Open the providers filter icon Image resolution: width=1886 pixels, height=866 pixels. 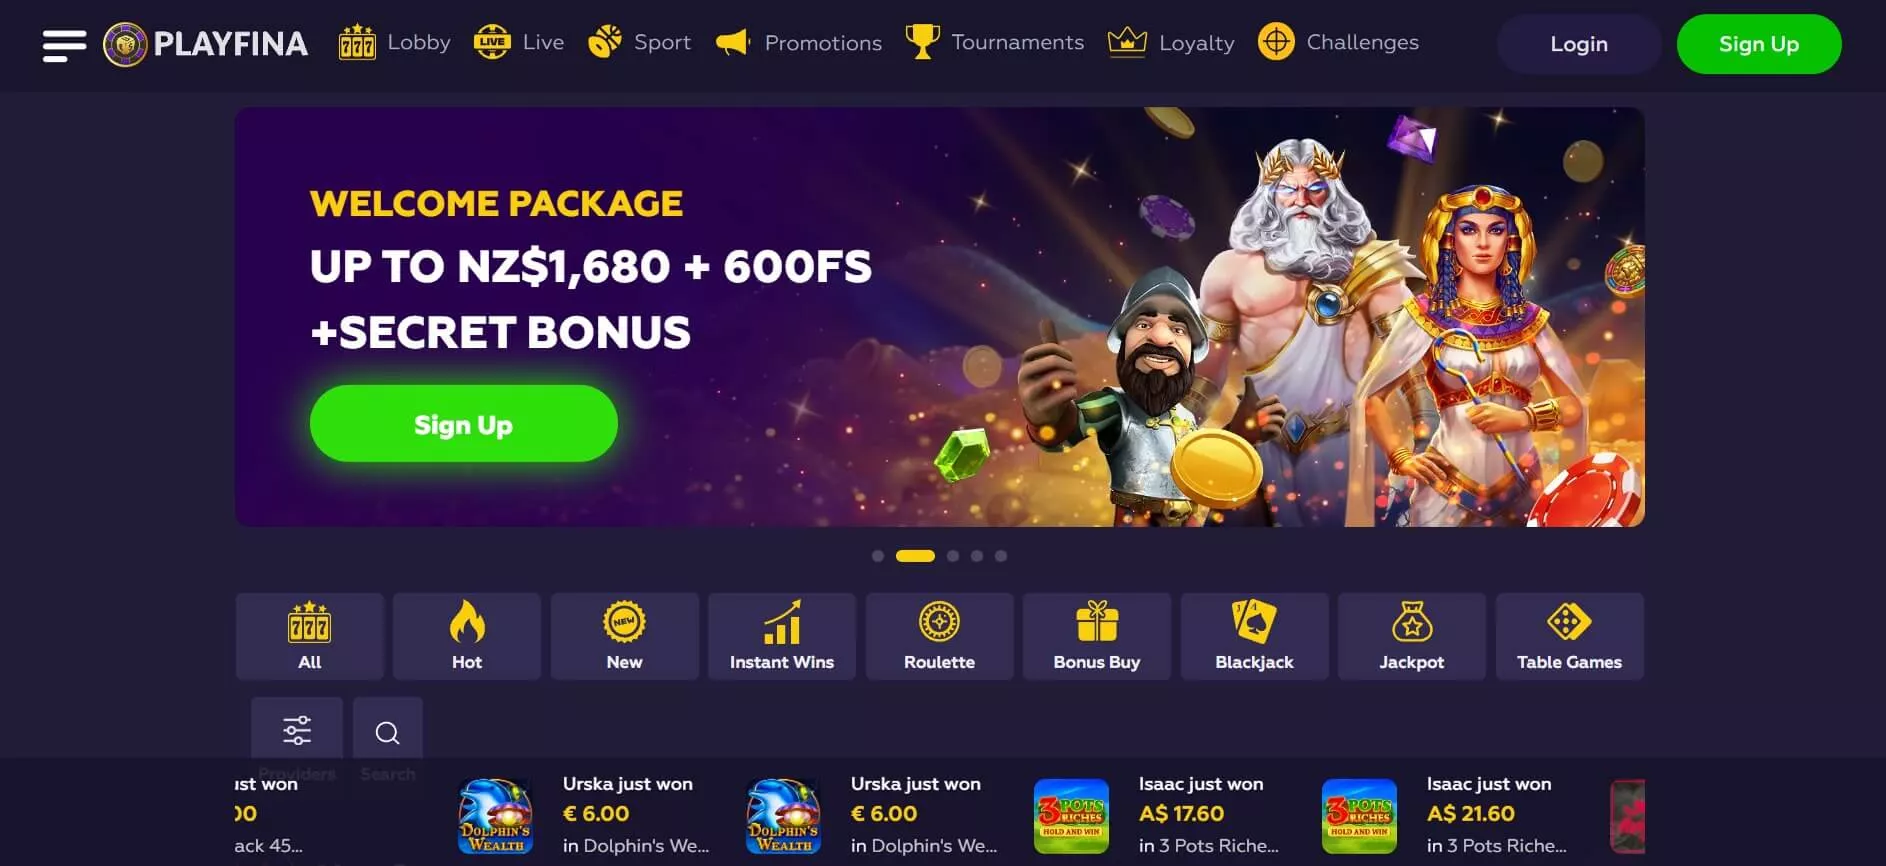tap(297, 730)
